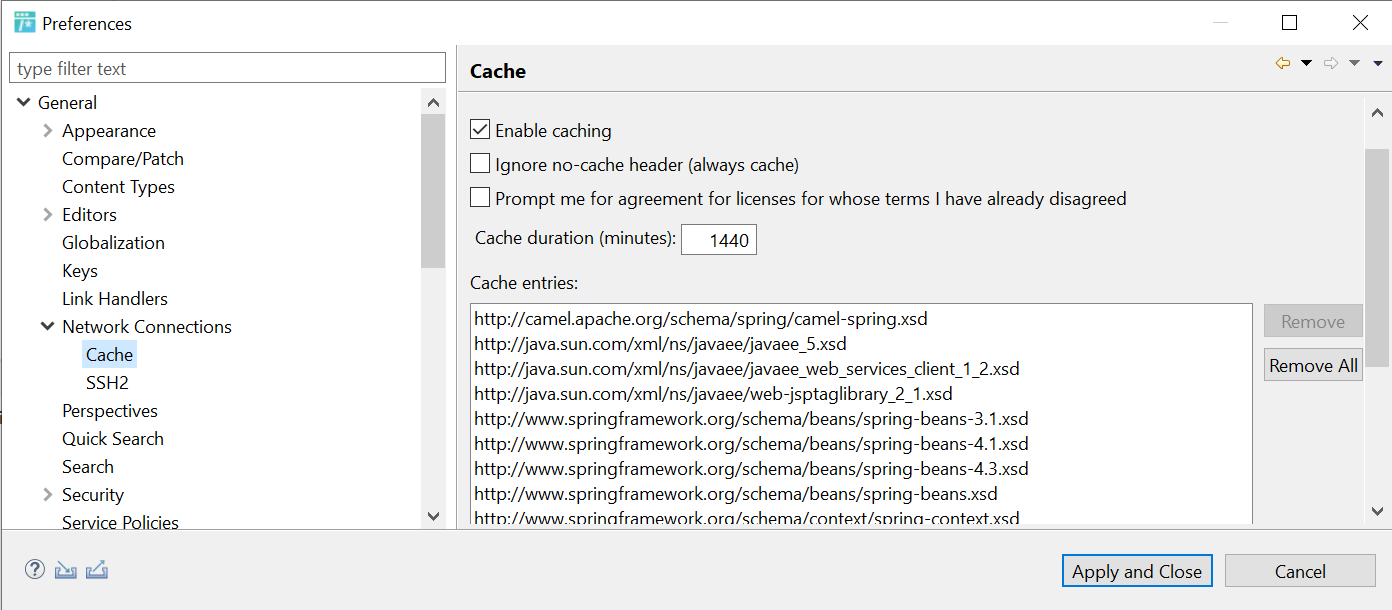
Task: Select the camel-spring.xsd cache entry
Action: [700, 320]
